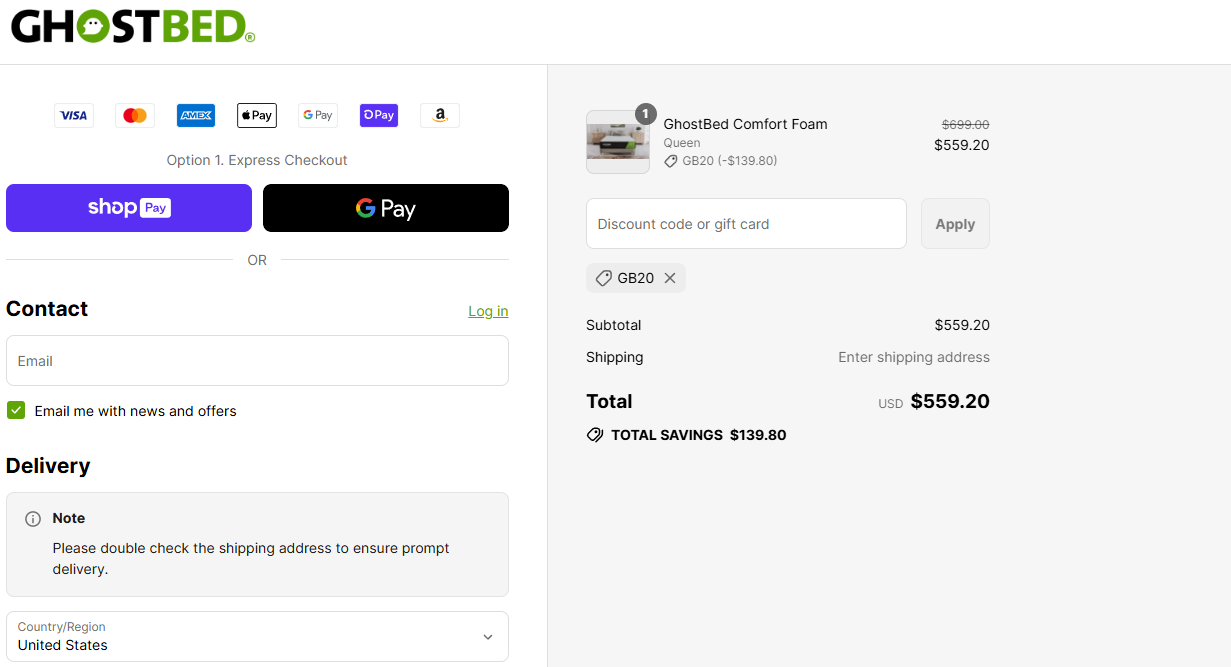Remove the GB20 discount code
The width and height of the screenshot is (1231, 667).
[670, 278]
